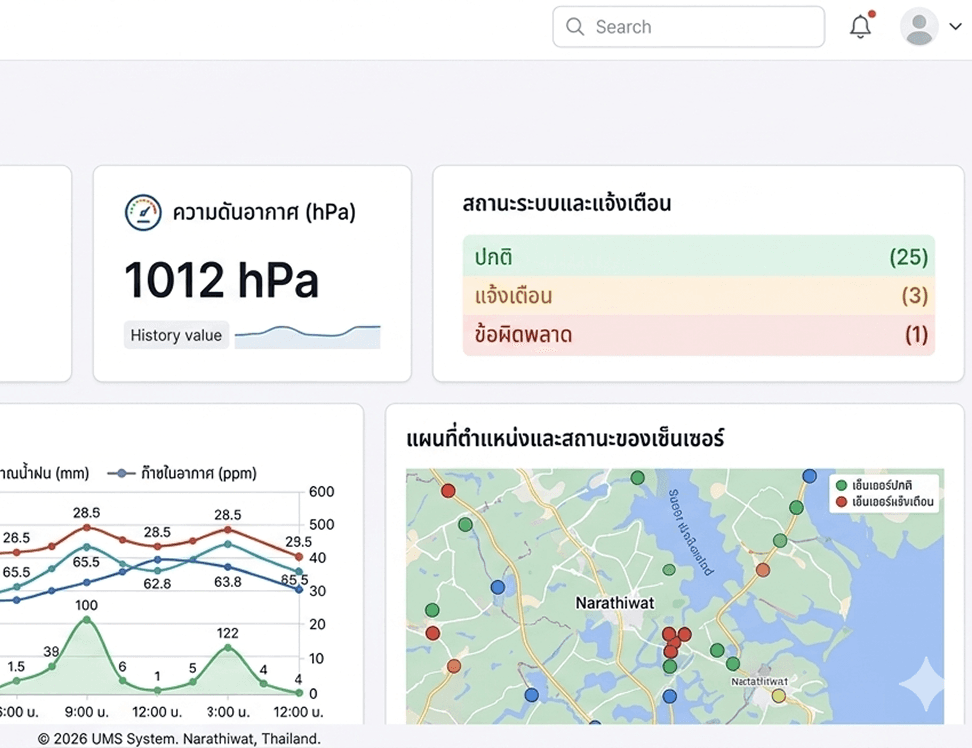Click the 122 rainfall data point

coord(228,647)
